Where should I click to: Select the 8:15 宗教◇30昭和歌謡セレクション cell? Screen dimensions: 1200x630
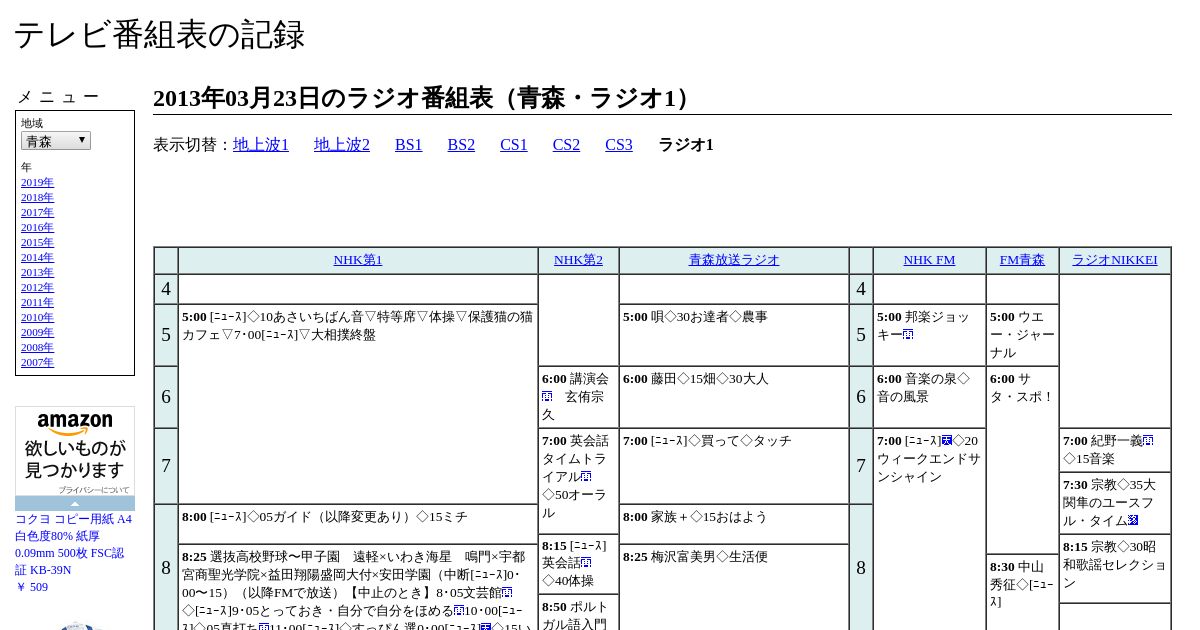pyautogui.click(x=1115, y=568)
